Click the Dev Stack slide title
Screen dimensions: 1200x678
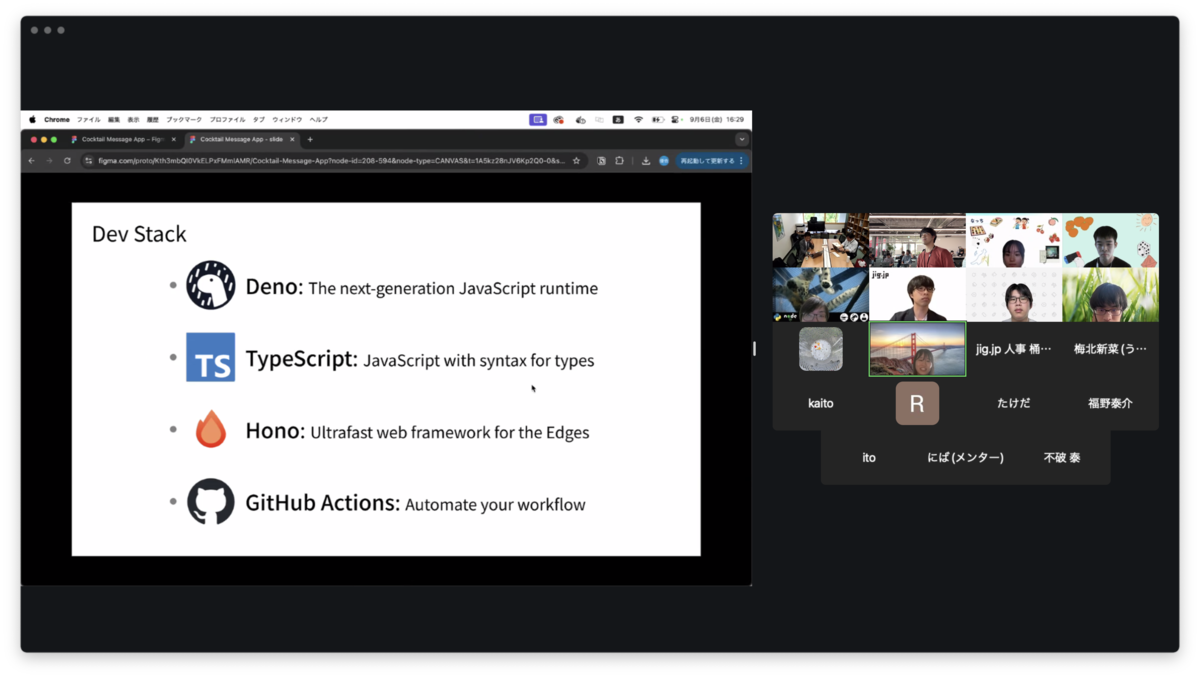(x=139, y=234)
